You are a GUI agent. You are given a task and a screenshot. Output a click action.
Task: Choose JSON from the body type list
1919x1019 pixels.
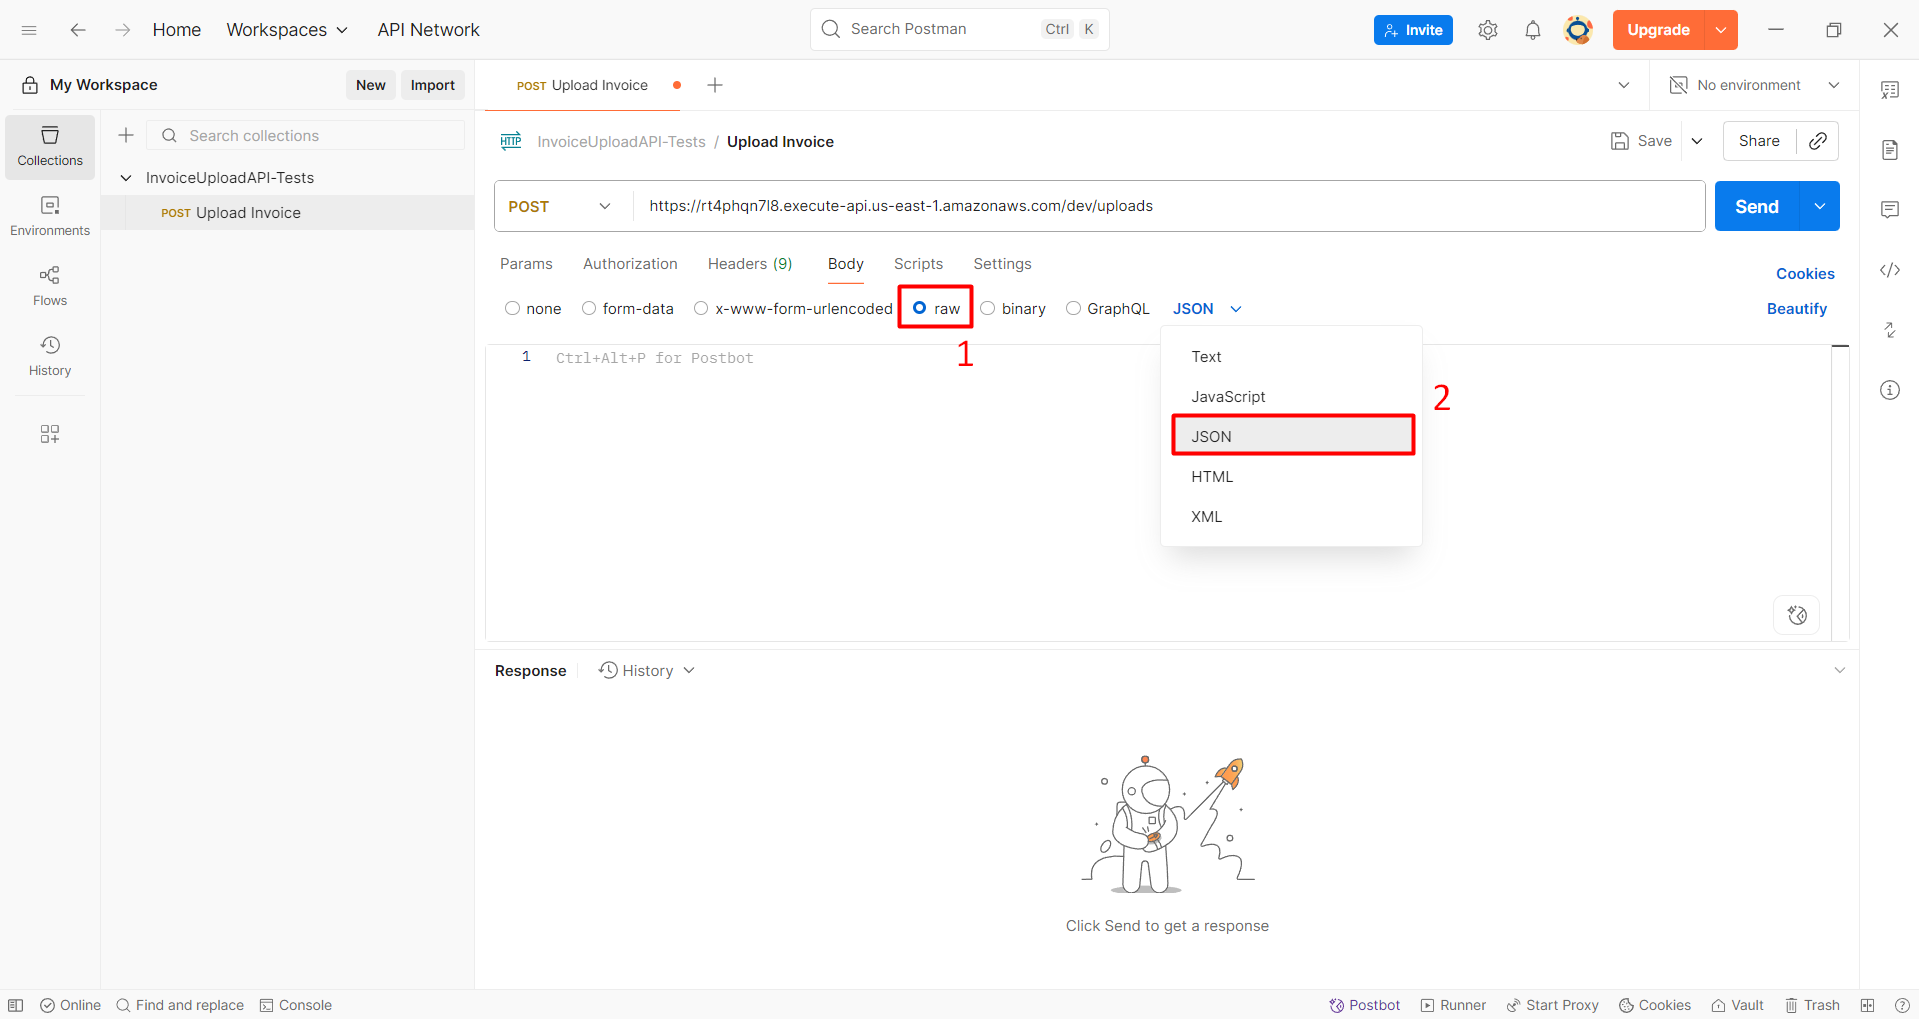(1292, 436)
